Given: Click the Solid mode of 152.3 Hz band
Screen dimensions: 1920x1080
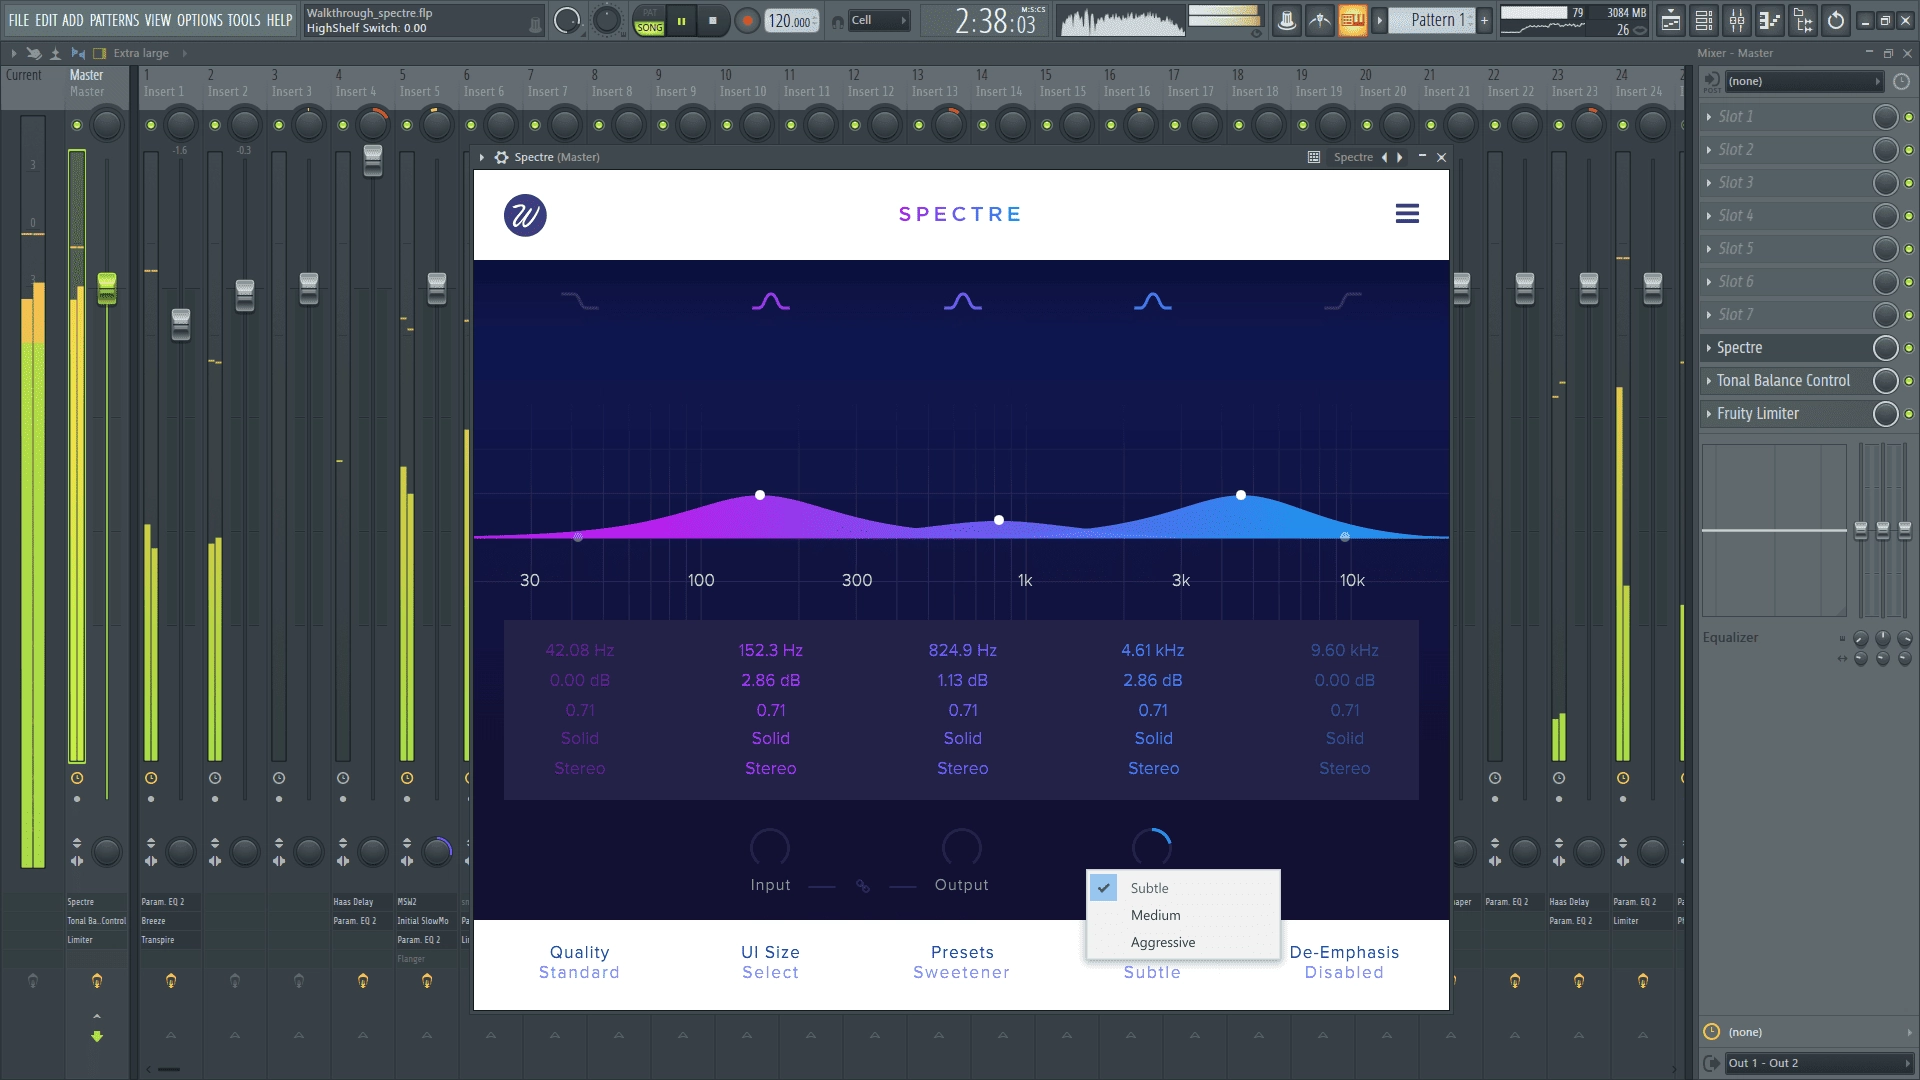Looking at the screenshot, I should tap(771, 739).
